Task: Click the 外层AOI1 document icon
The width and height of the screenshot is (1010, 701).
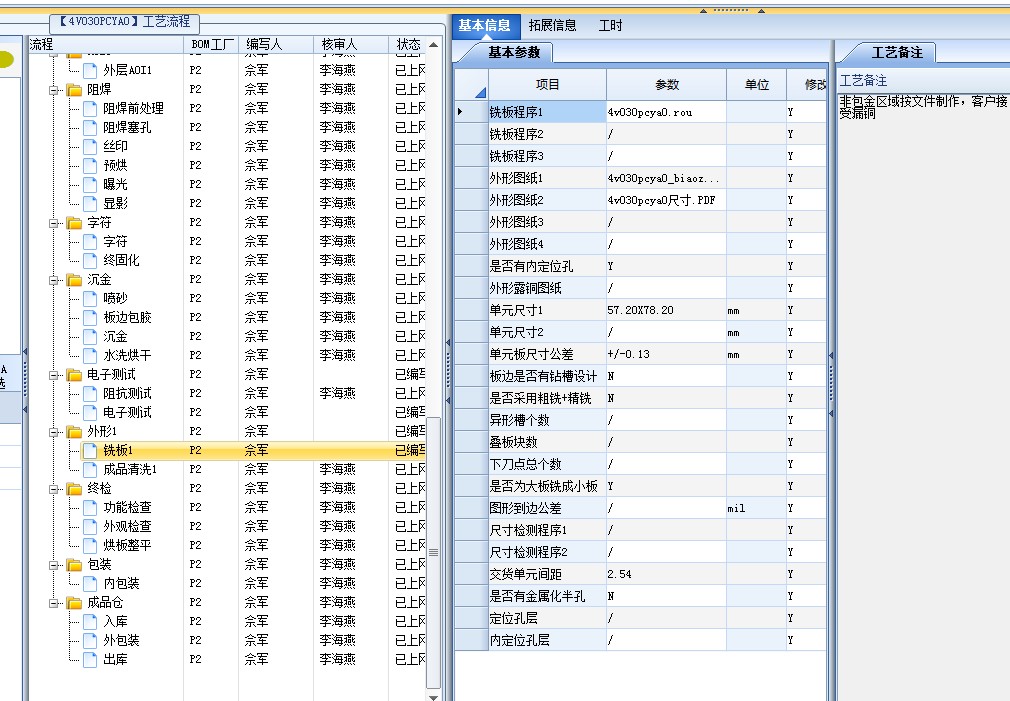Action: tap(90, 70)
